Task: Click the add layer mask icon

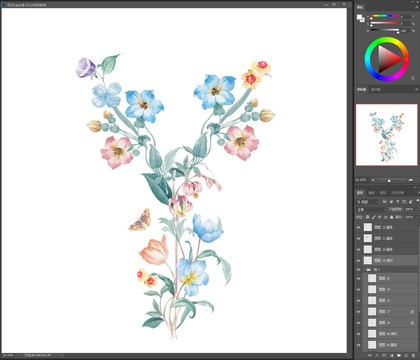Action: (x=384, y=355)
